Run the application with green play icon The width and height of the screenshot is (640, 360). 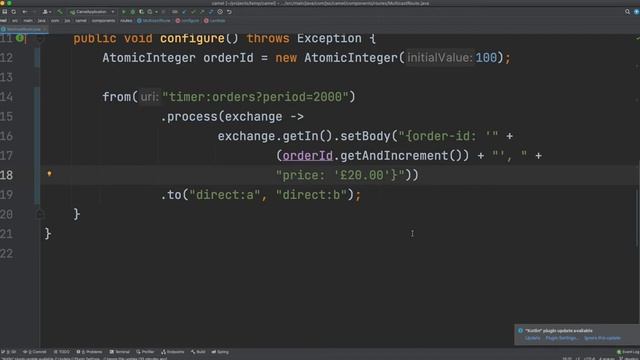point(124,12)
